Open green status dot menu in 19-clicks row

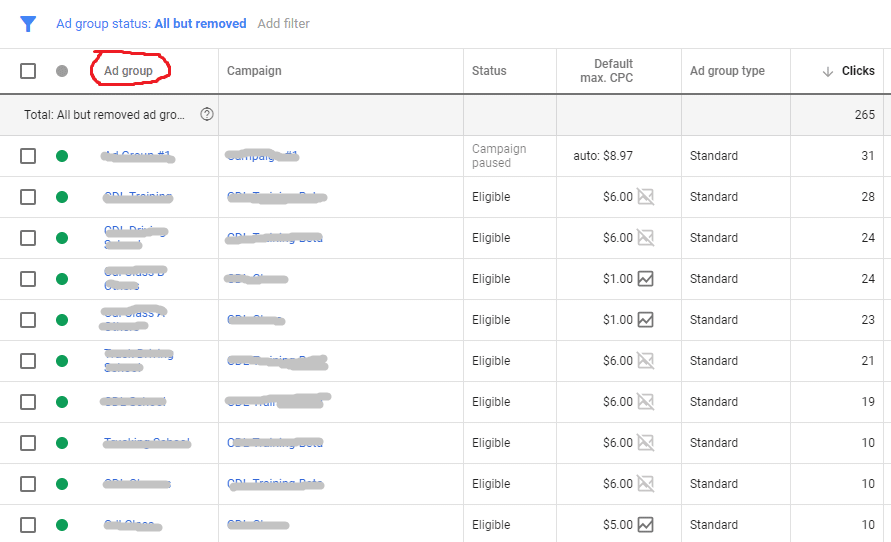(62, 402)
